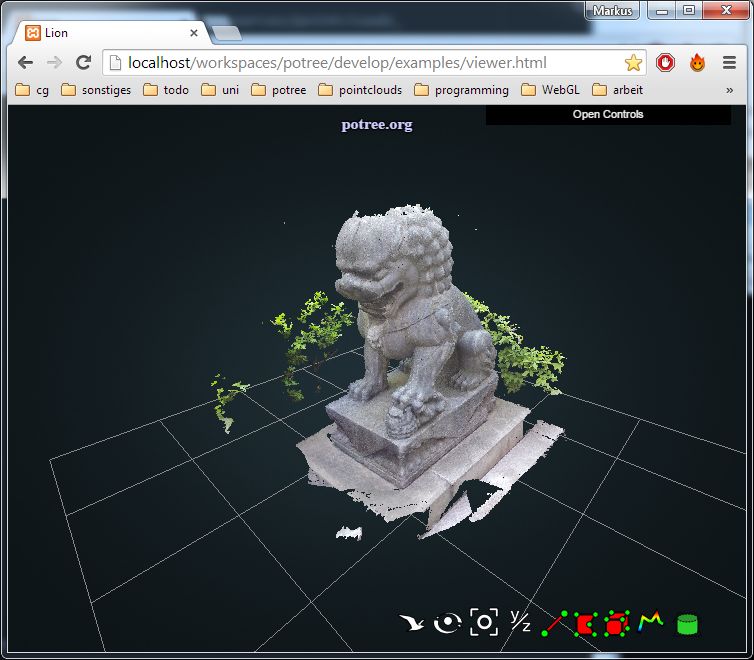Show more bookmarks with the chevron
Screen dimensions: 754x660
[729, 90]
